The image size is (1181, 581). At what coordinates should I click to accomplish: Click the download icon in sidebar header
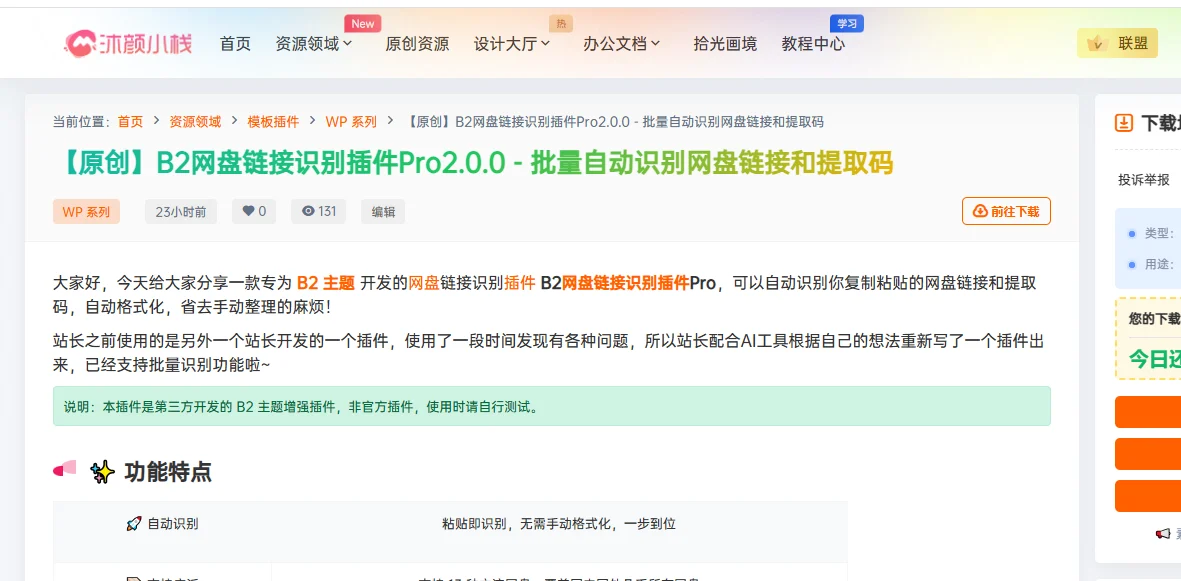[1124, 123]
